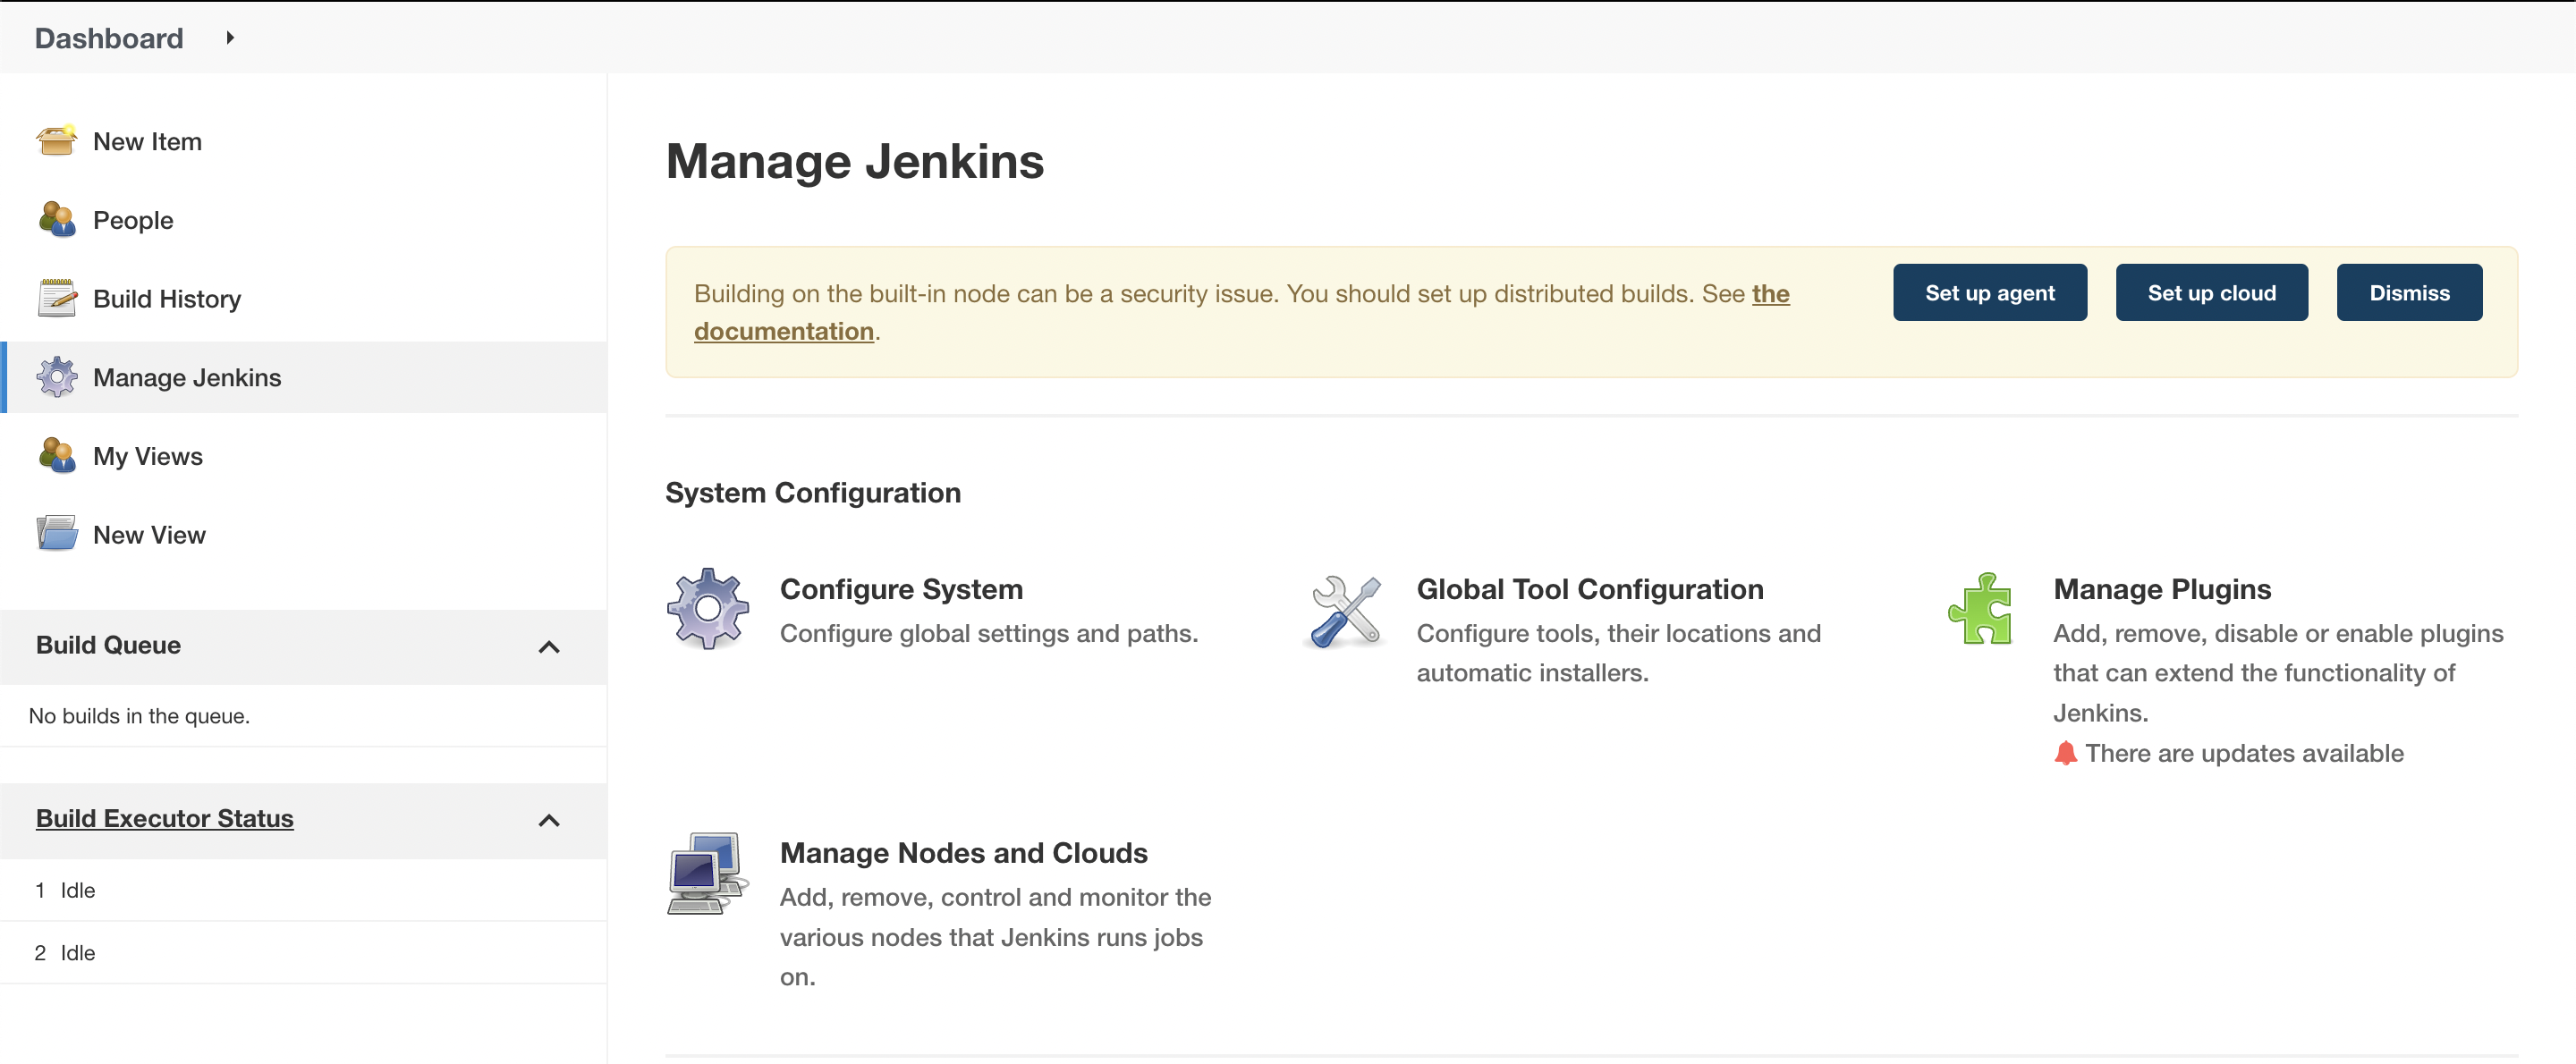2576x1064 pixels.
Task: Click 'Configure global settings and paths.' description
Action: tap(989, 634)
